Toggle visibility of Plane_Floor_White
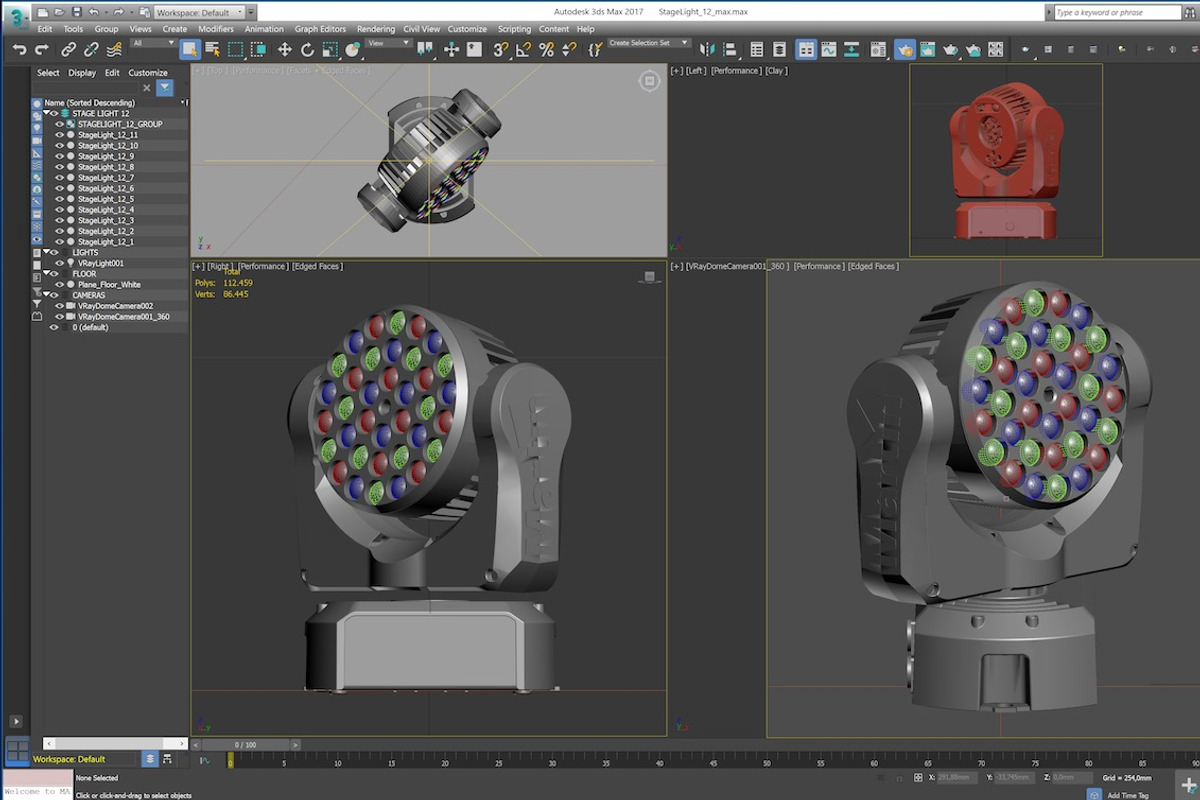Image resolution: width=1200 pixels, height=800 pixels. coord(59,285)
